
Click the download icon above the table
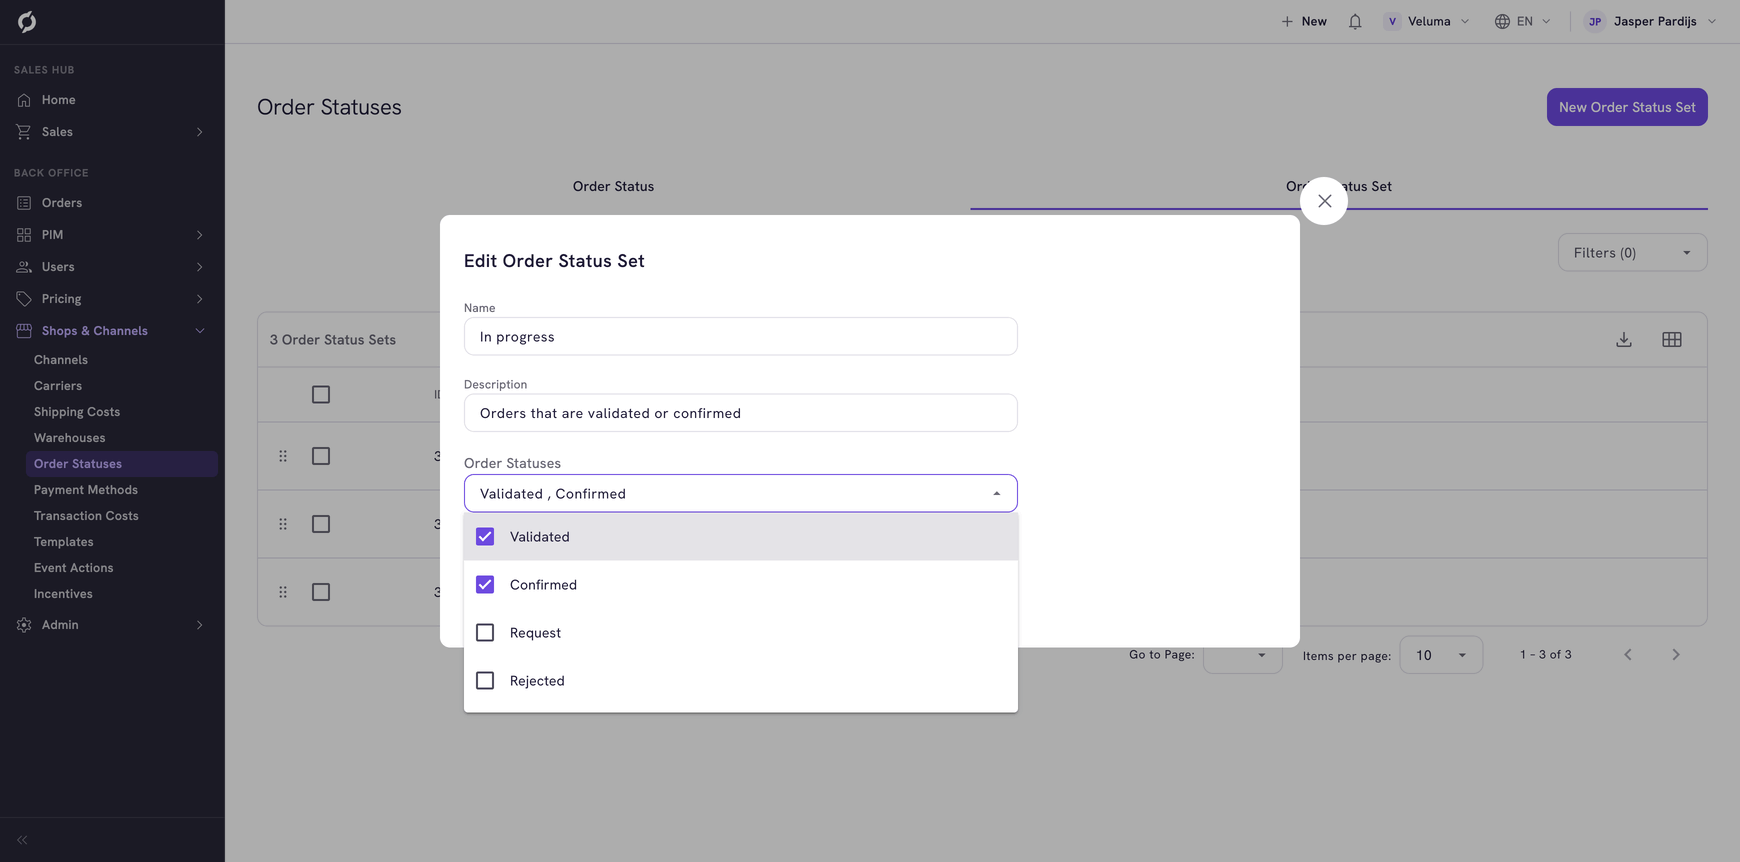pos(1624,340)
